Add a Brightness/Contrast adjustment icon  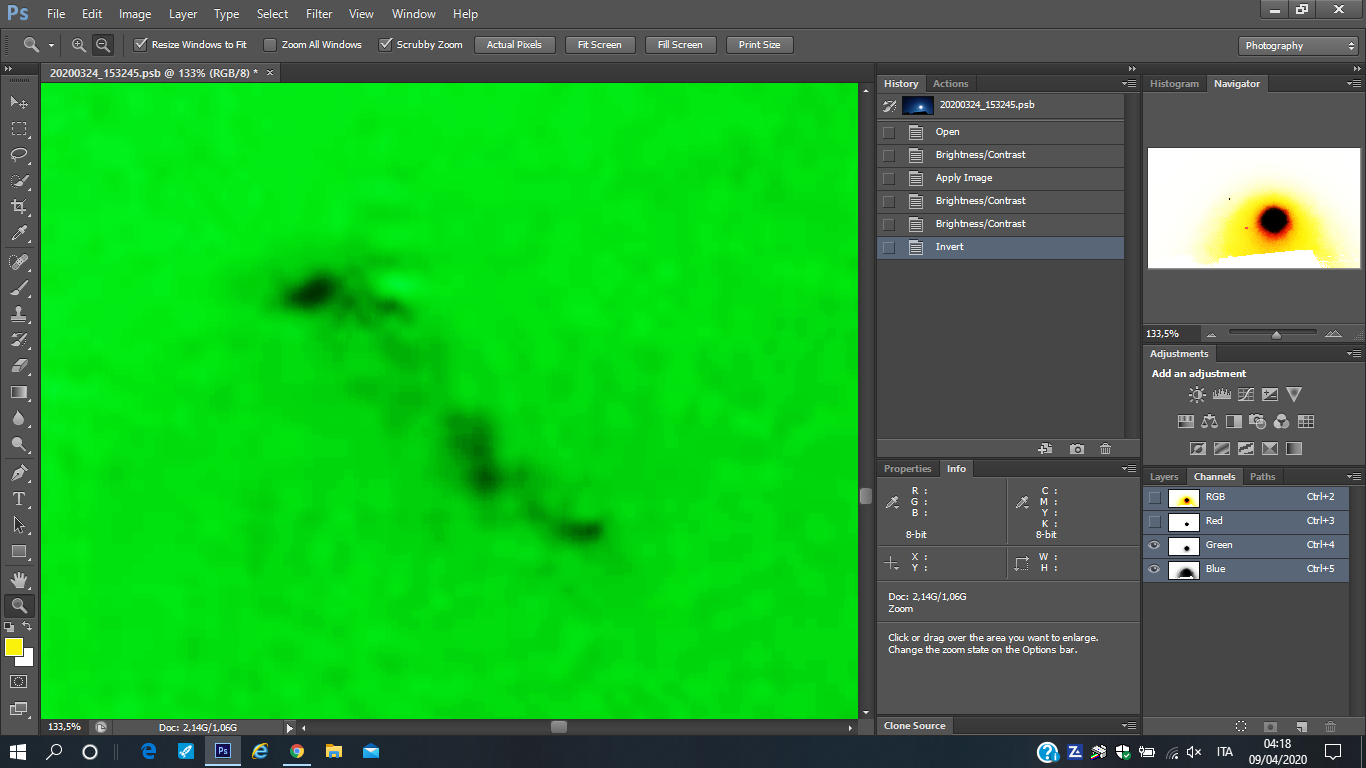click(x=1197, y=395)
